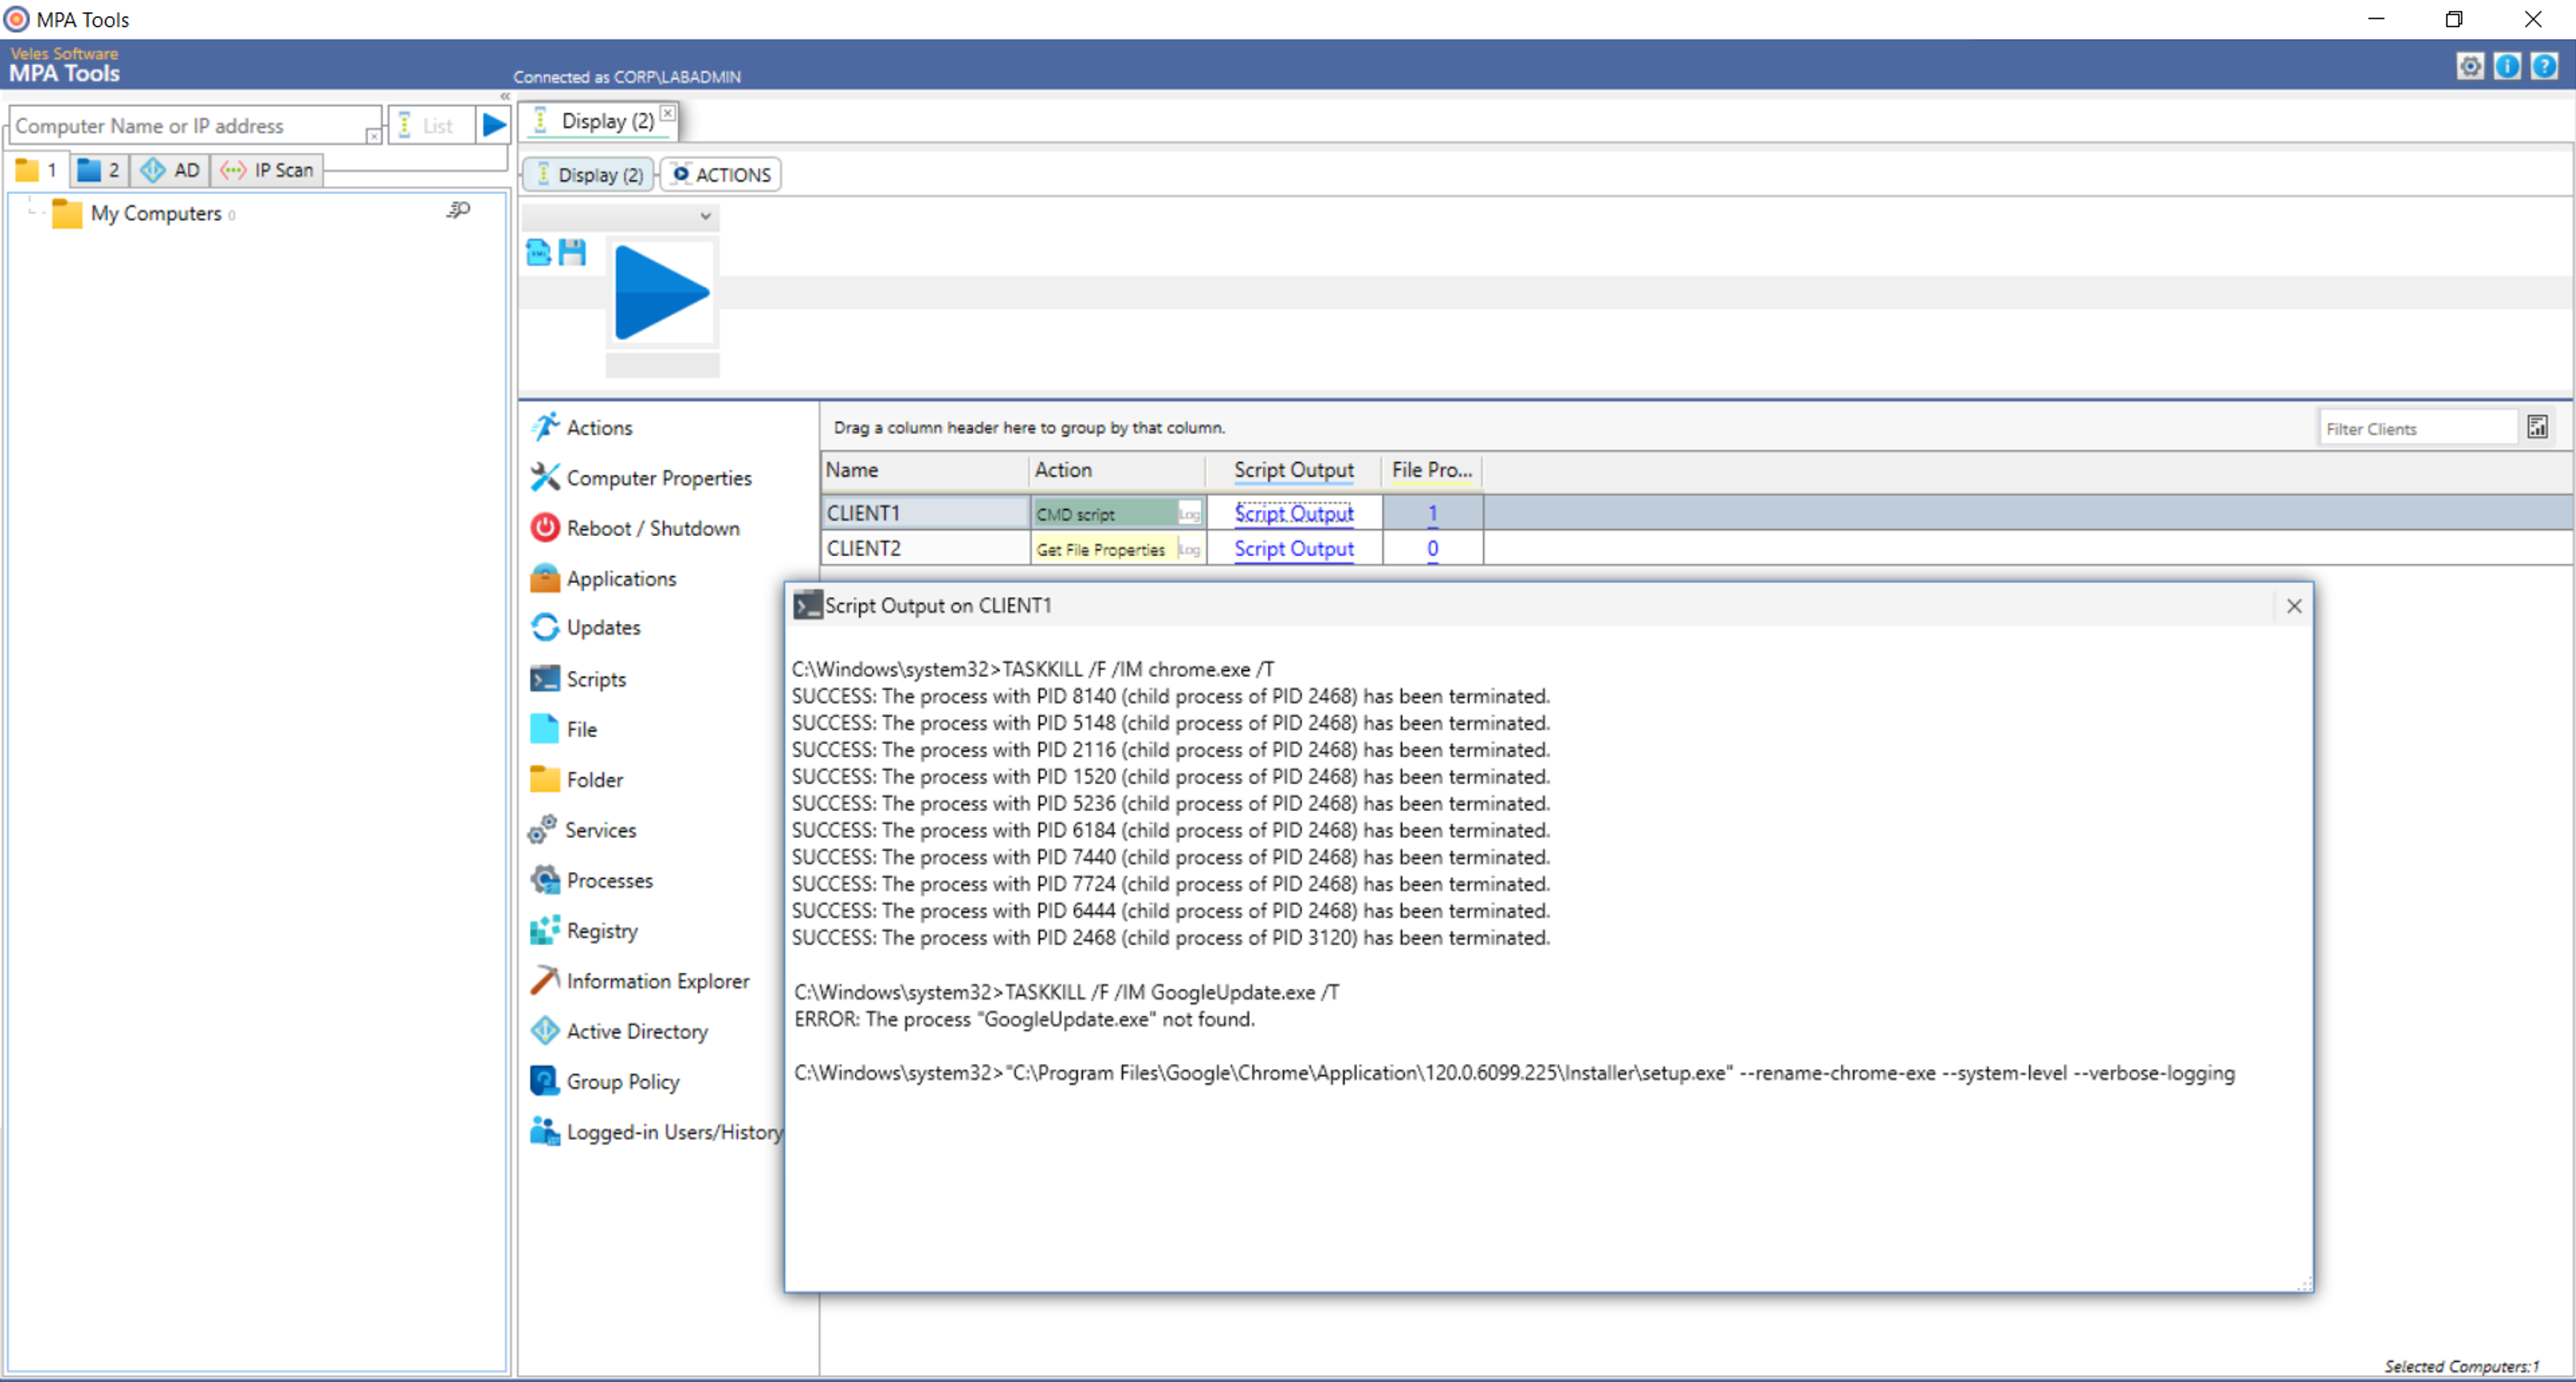Click the Filter Clients input field
Viewport: 2576px width, 1382px height.
click(2418, 428)
